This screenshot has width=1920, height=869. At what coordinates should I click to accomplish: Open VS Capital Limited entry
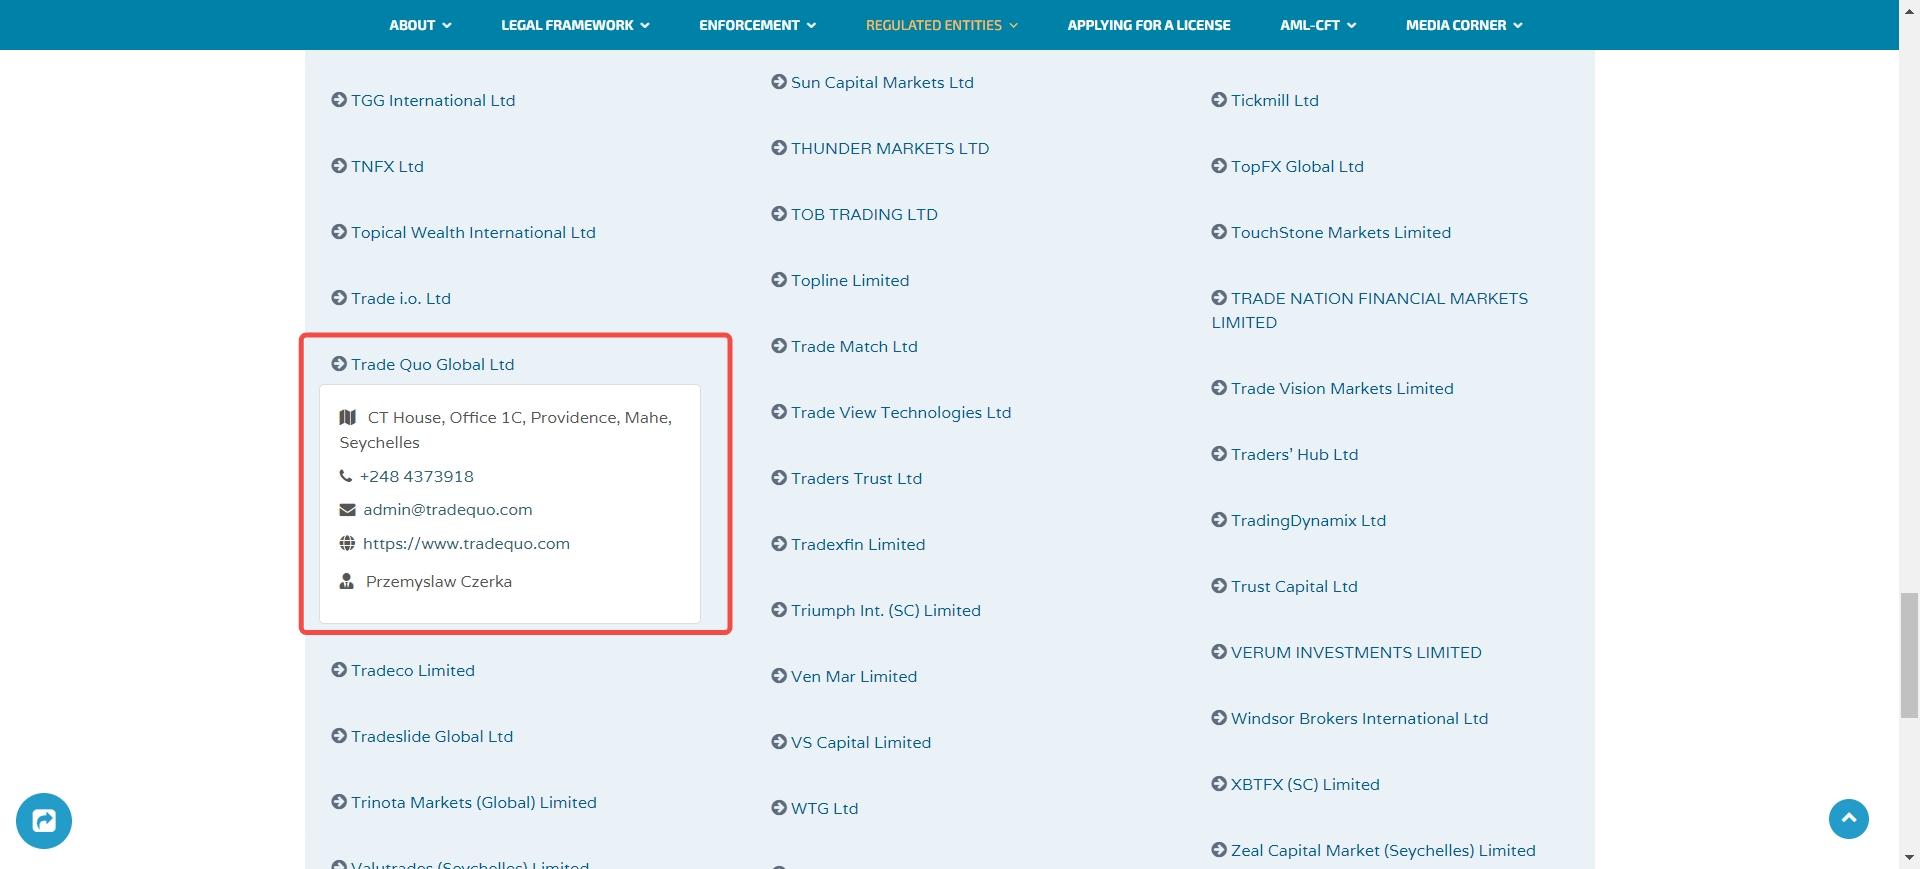[x=851, y=742]
